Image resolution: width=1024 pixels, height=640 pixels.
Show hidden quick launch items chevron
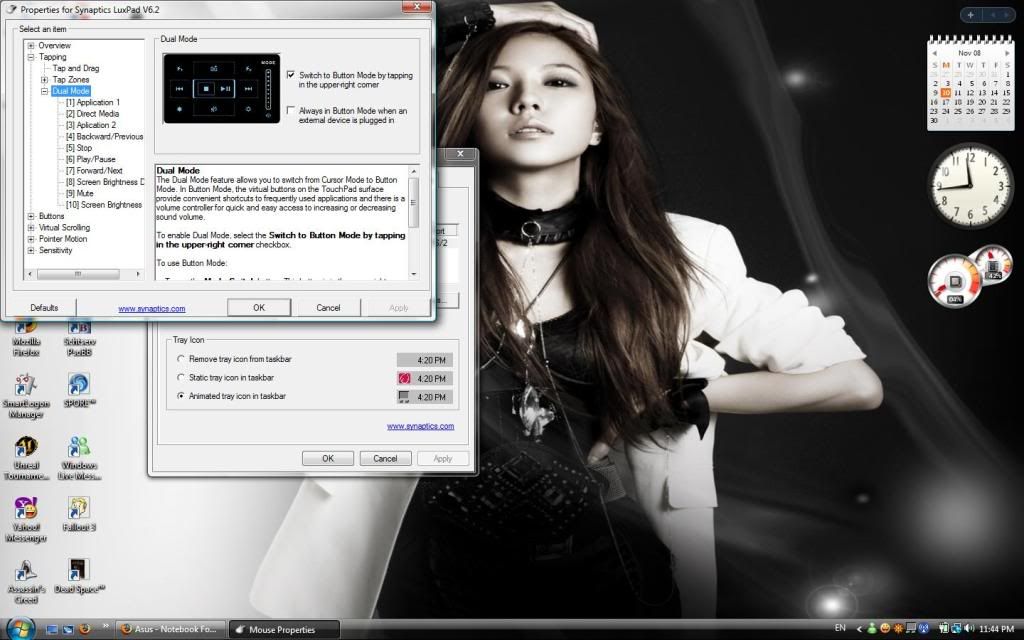(x=105, y=626)
